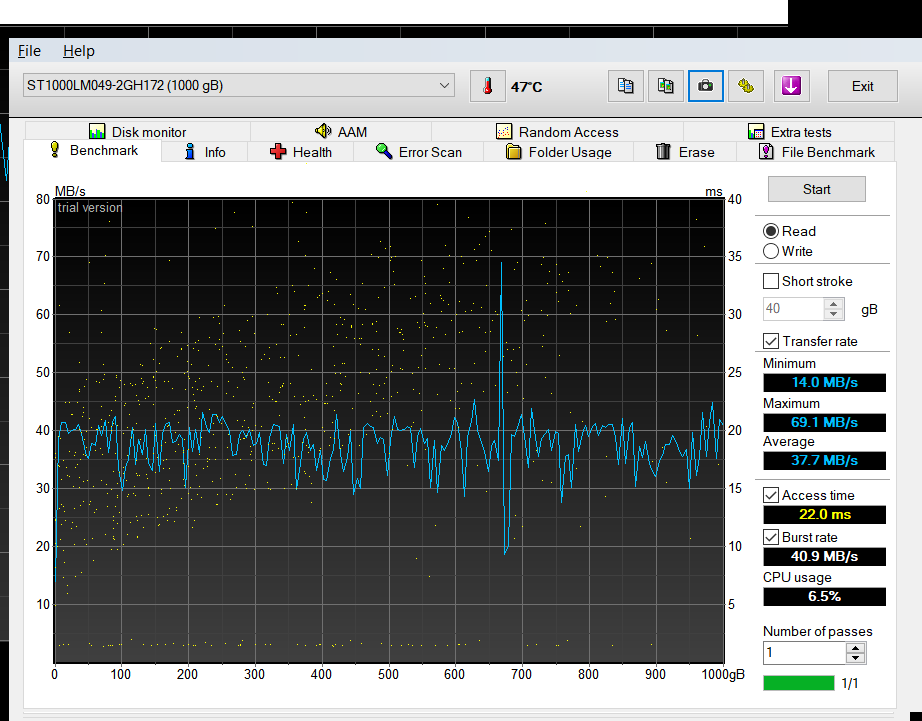922x721 pixels.
Task: Disable the Burst rate checkbox
Action: pos(771,538)
